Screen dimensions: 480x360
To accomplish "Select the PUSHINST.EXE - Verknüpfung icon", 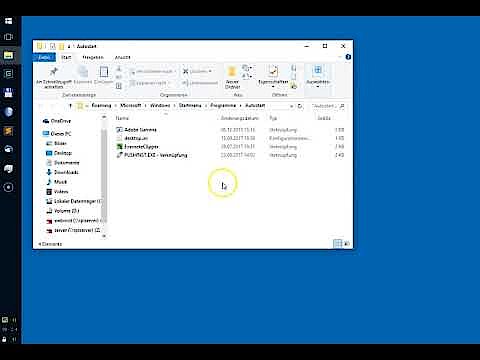I will coord(119,155).
